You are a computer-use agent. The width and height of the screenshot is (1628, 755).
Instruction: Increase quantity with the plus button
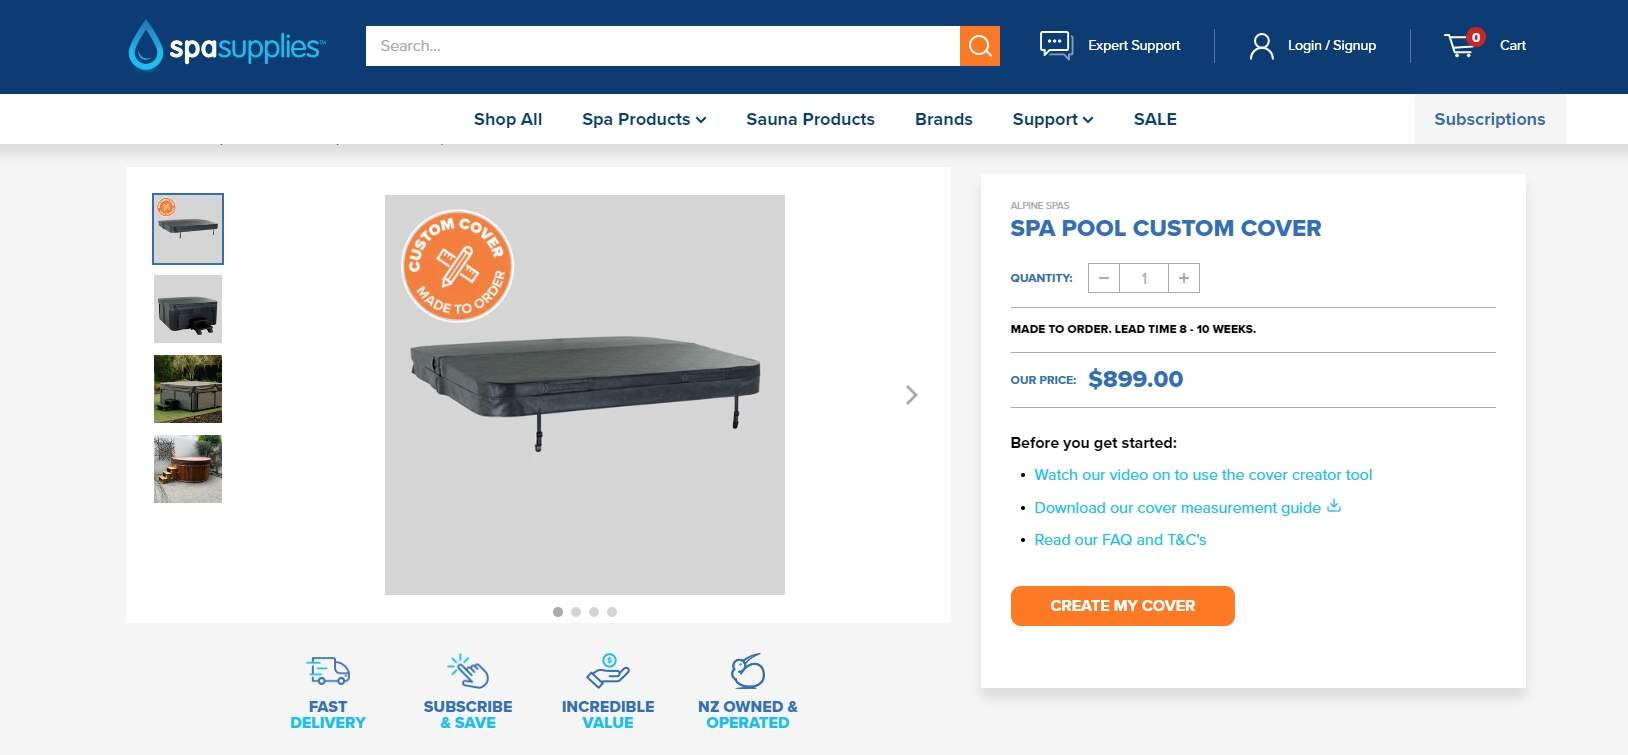(x=1184, y=278)
